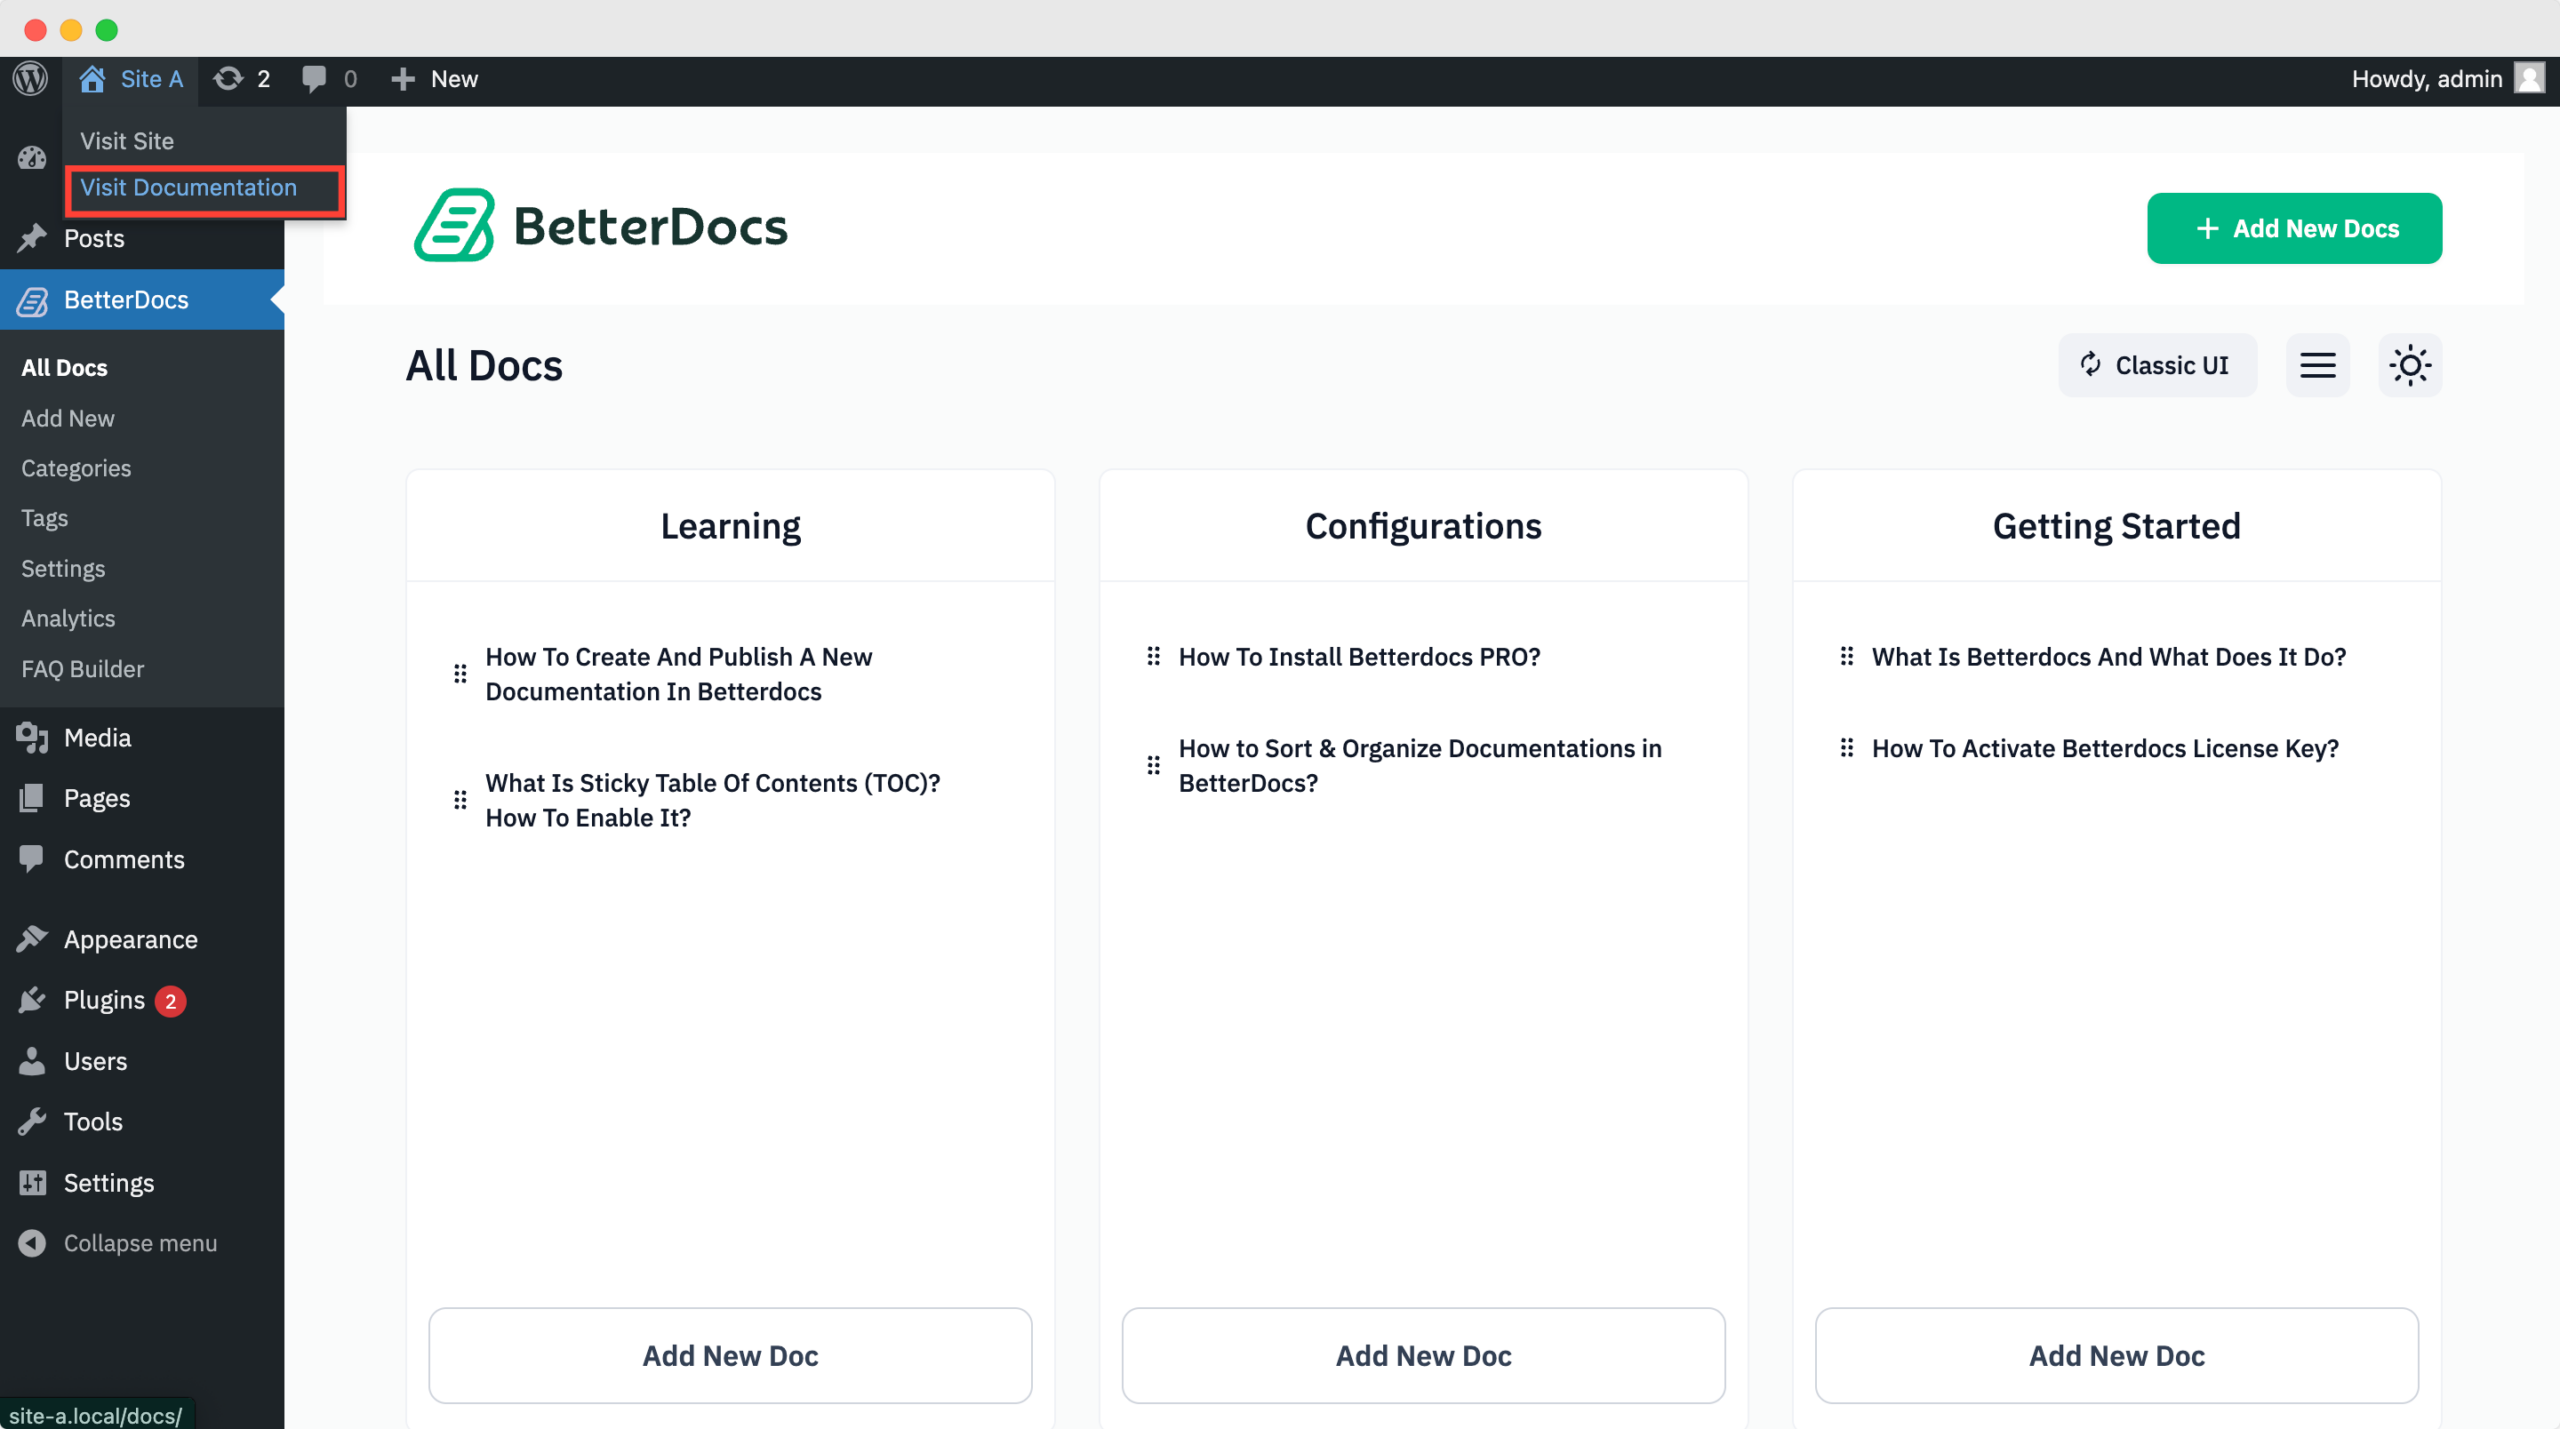Viewport: 2560px width, 1429px height.
Task: Click the Comments admin sidebar icon
Action: (33, 858)
